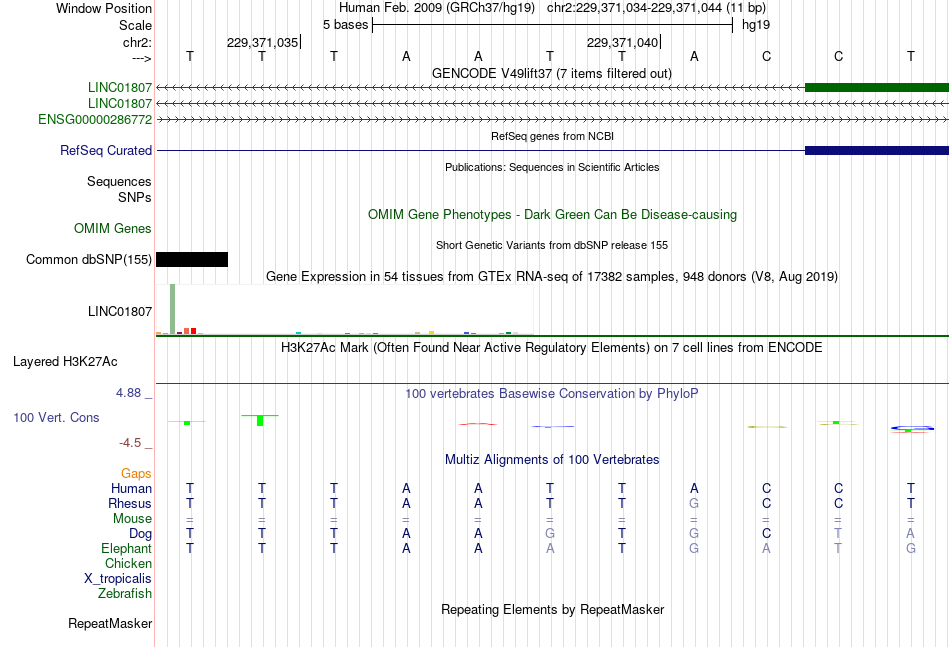This screenshot has width=950, height=647.
Task: Select the Chicken species row label
Action: (x=128, y=563)
